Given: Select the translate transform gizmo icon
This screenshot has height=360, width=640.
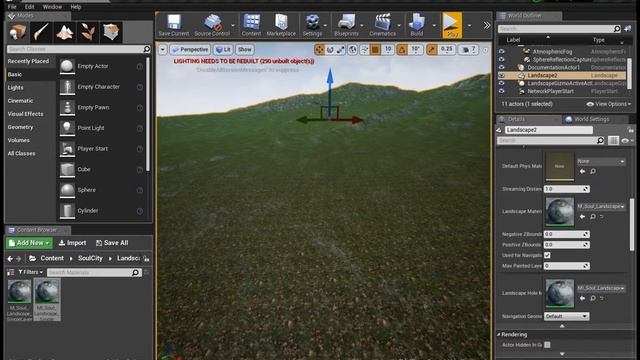Looking at the screenshot, I should 319,50.
